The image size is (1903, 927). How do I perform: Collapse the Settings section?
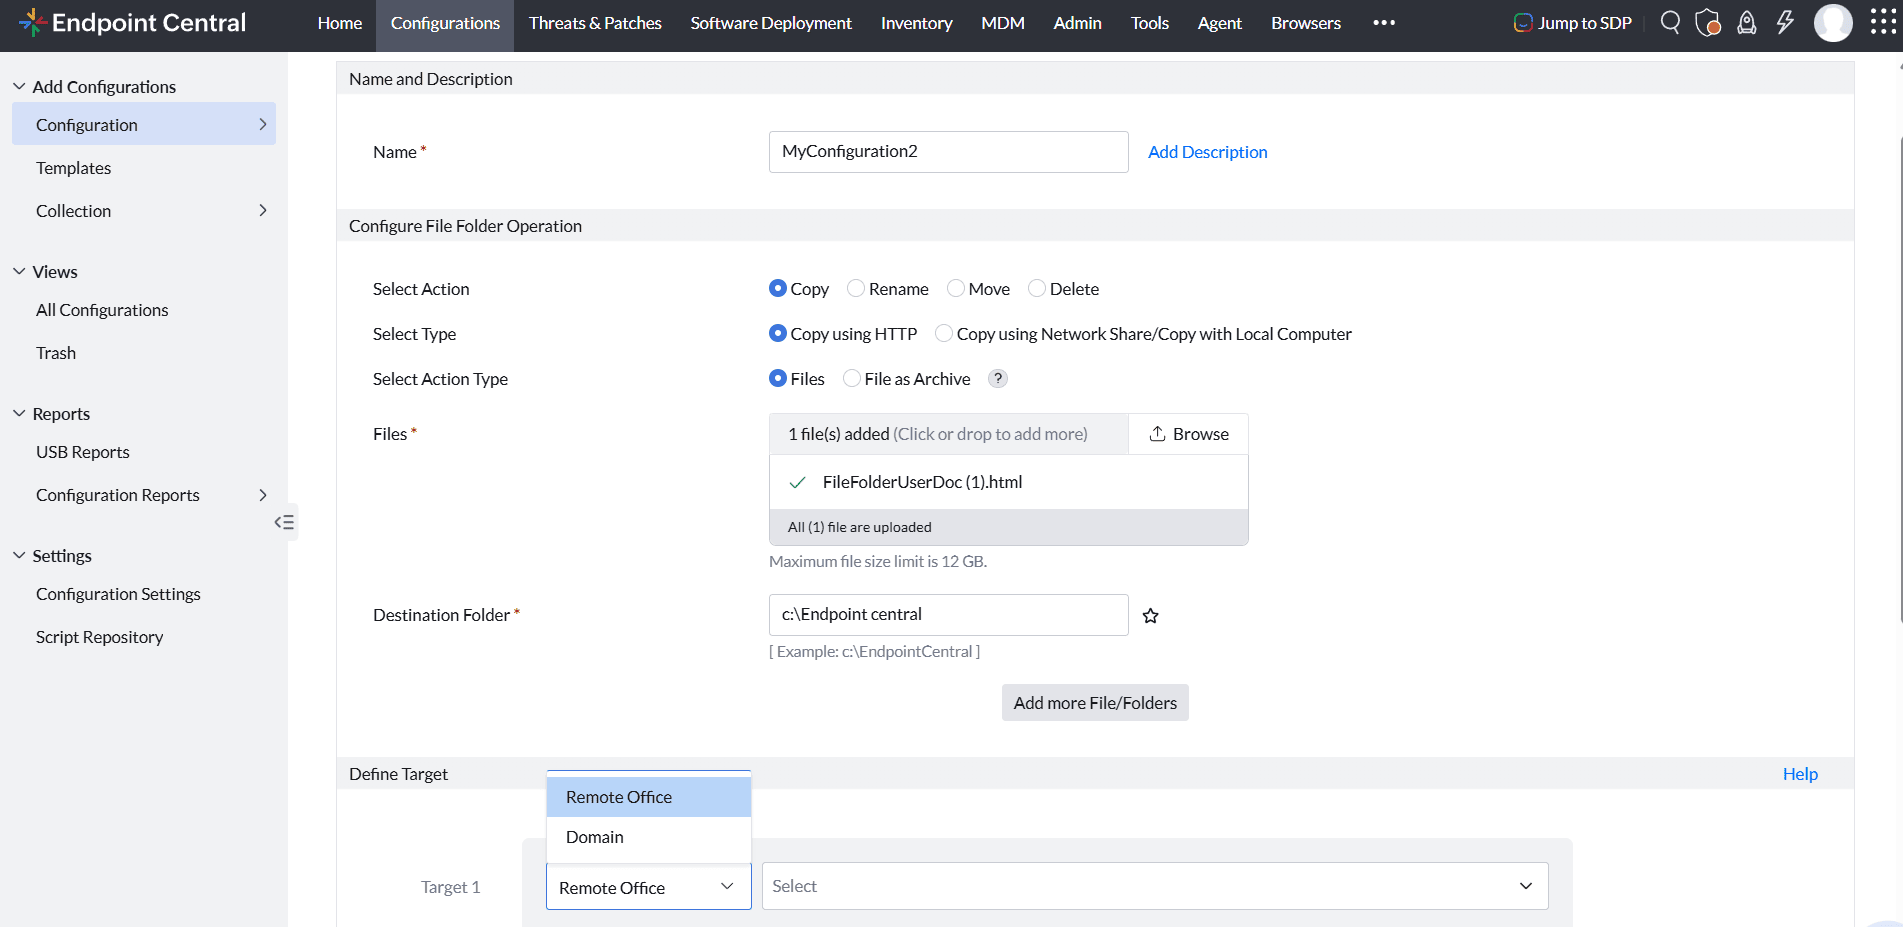(19, 555)
